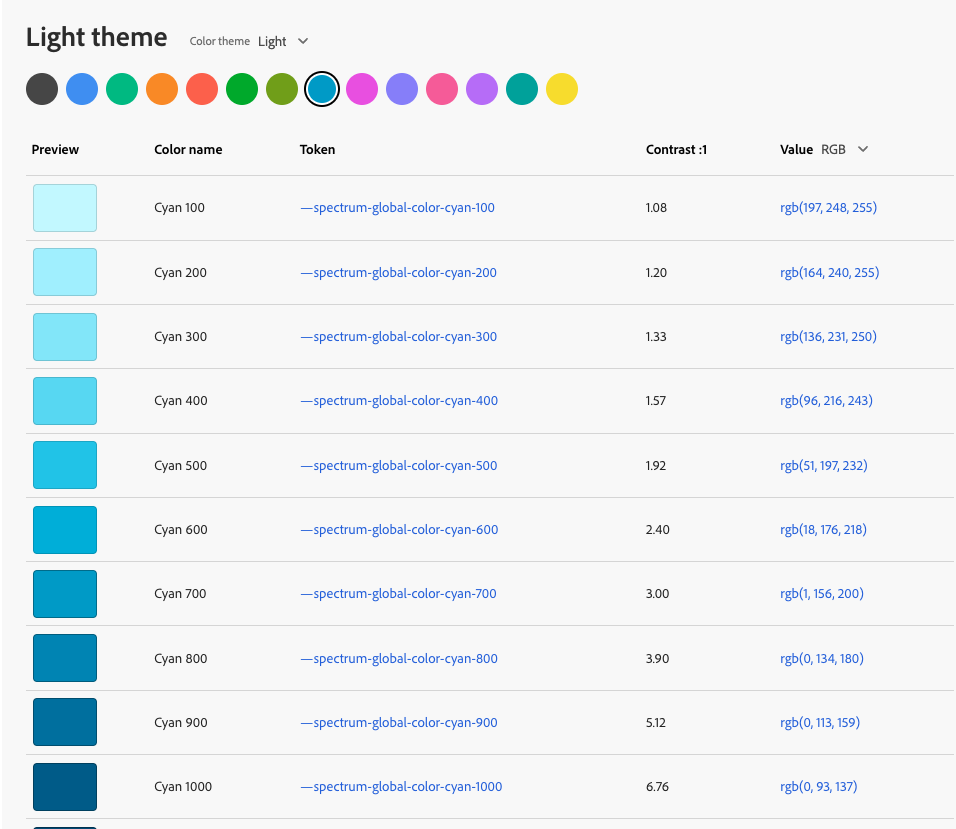
Task: Select the blue color swatch icon
Action: (x=82, y=89)
